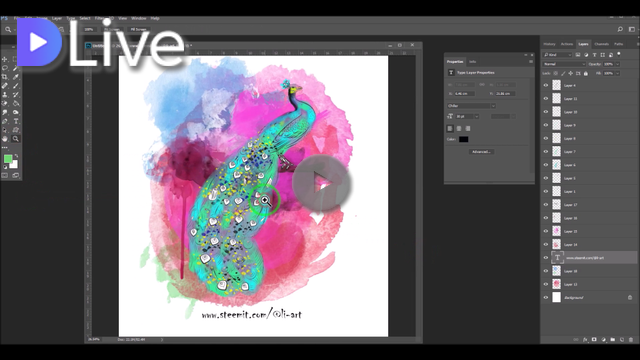The image size is (640, 360).
Task: Toggle Quick Mask mode icon
Action: pos(5,176)
